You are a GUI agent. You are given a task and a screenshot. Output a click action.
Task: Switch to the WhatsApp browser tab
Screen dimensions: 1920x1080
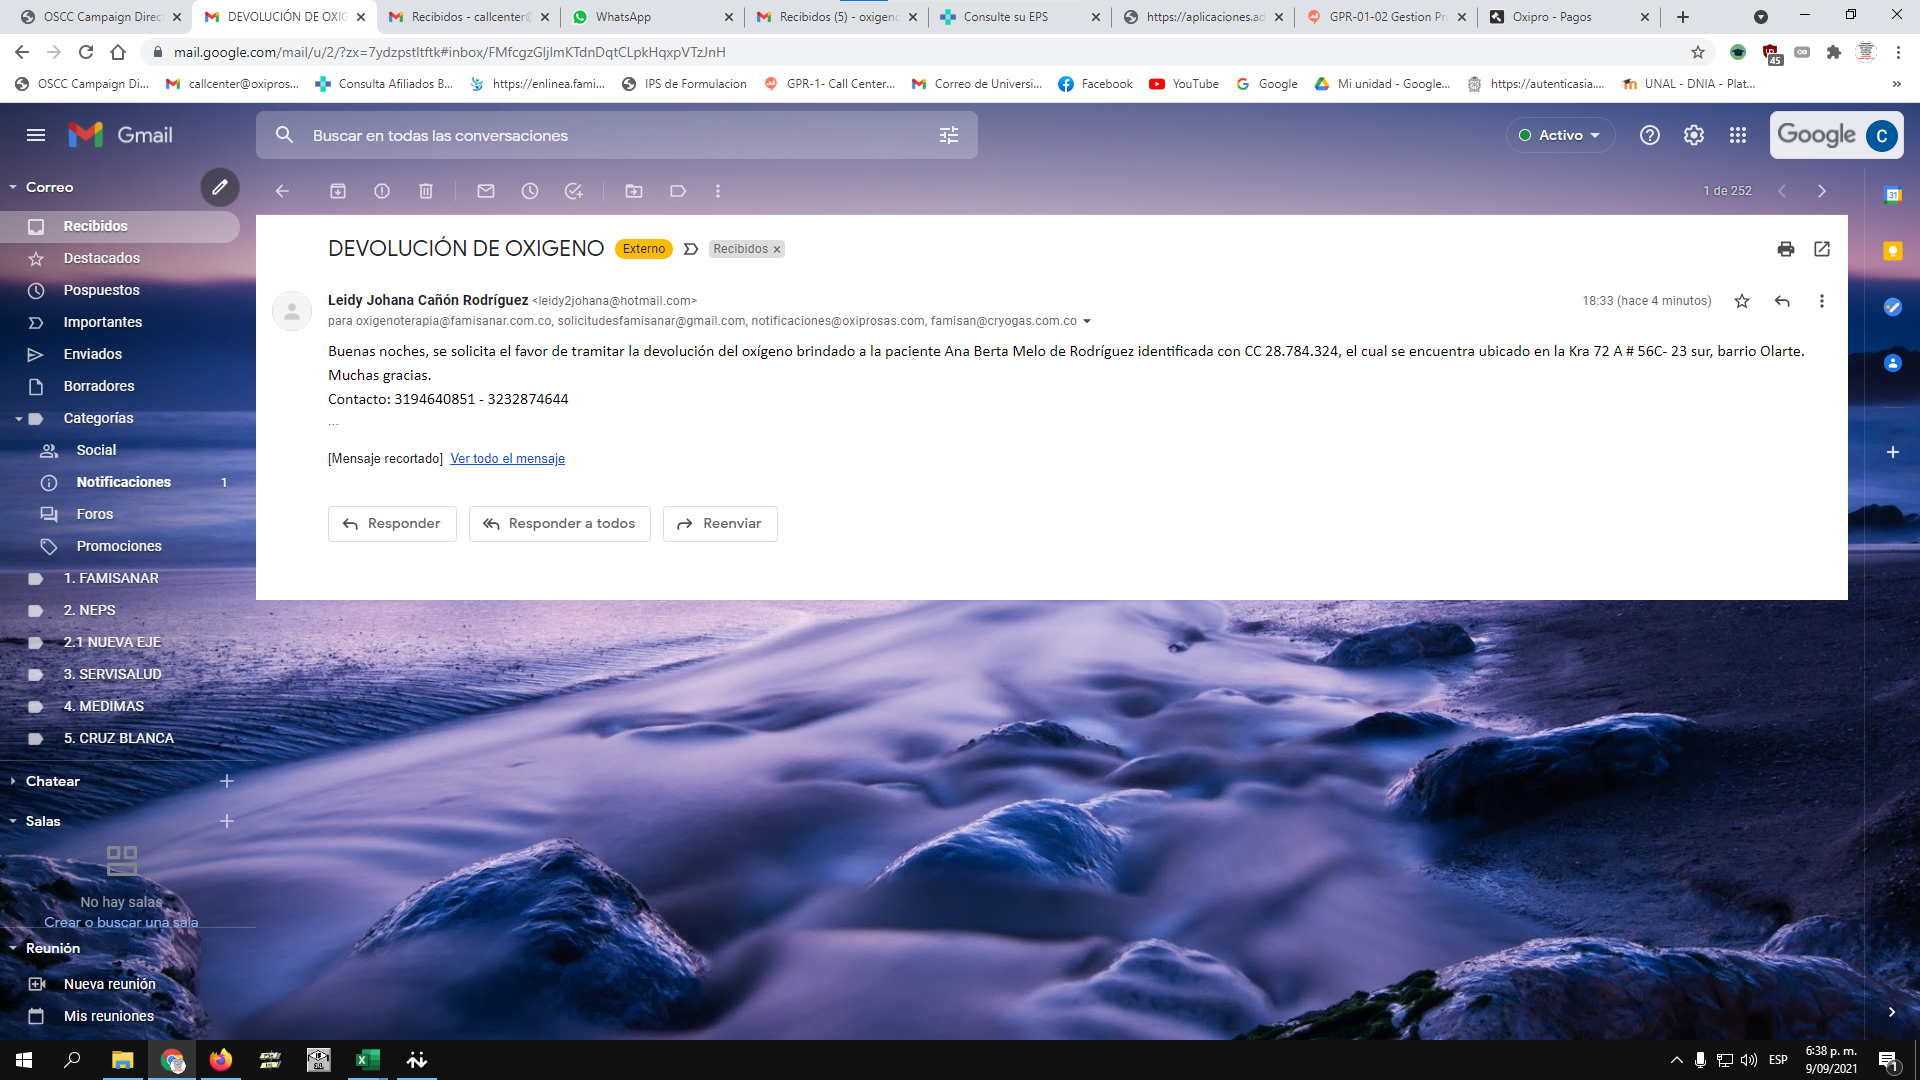(x=651, y=17)
